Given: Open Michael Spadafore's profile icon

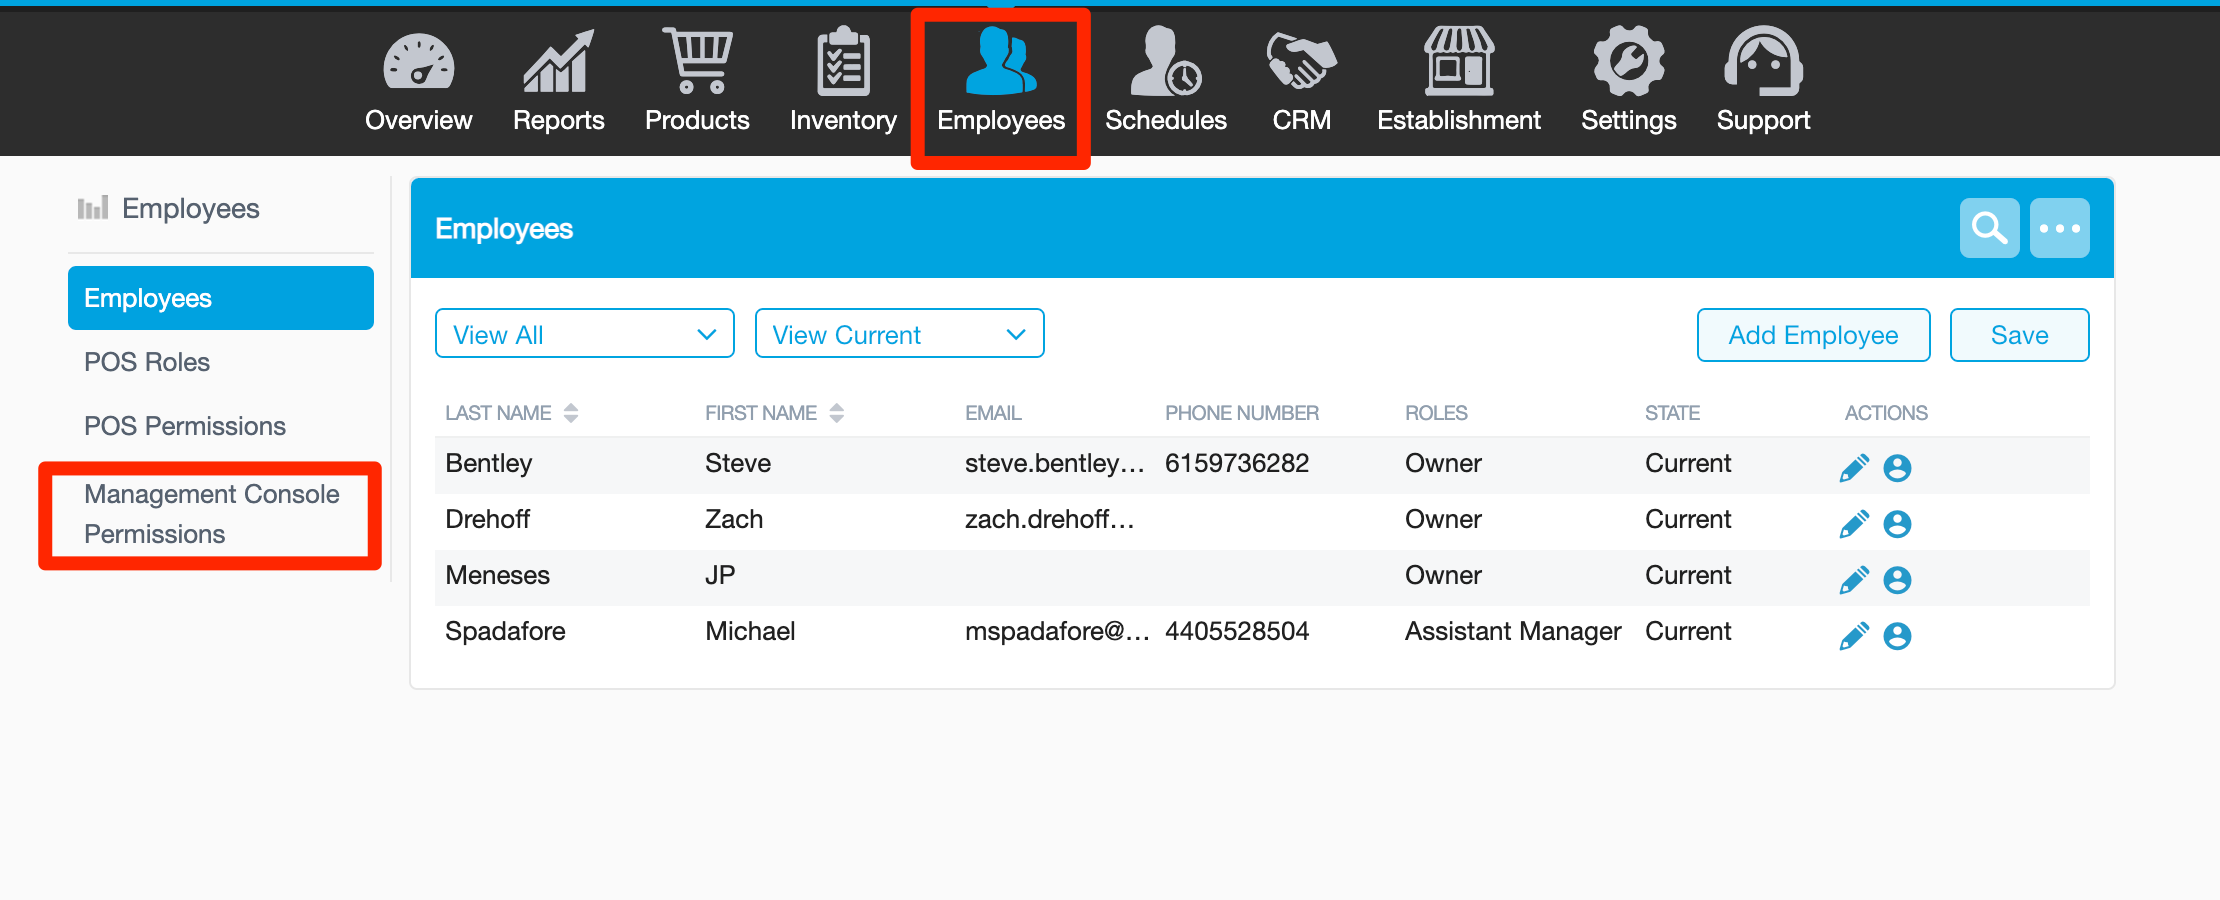Looking at the screenshot, I should [1897, 636].
